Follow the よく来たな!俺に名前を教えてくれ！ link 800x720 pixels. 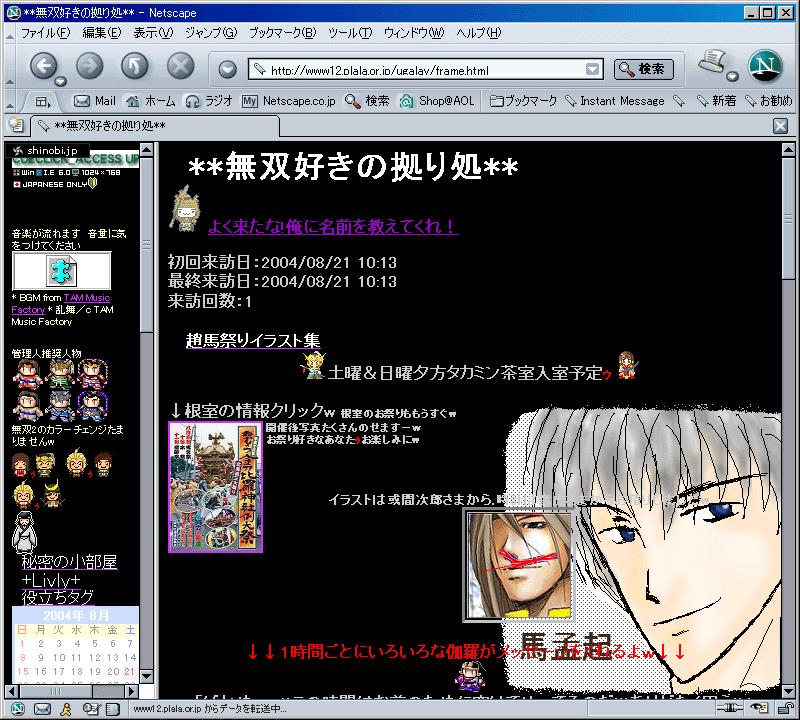pyautogui.click(x=333, y=226)
